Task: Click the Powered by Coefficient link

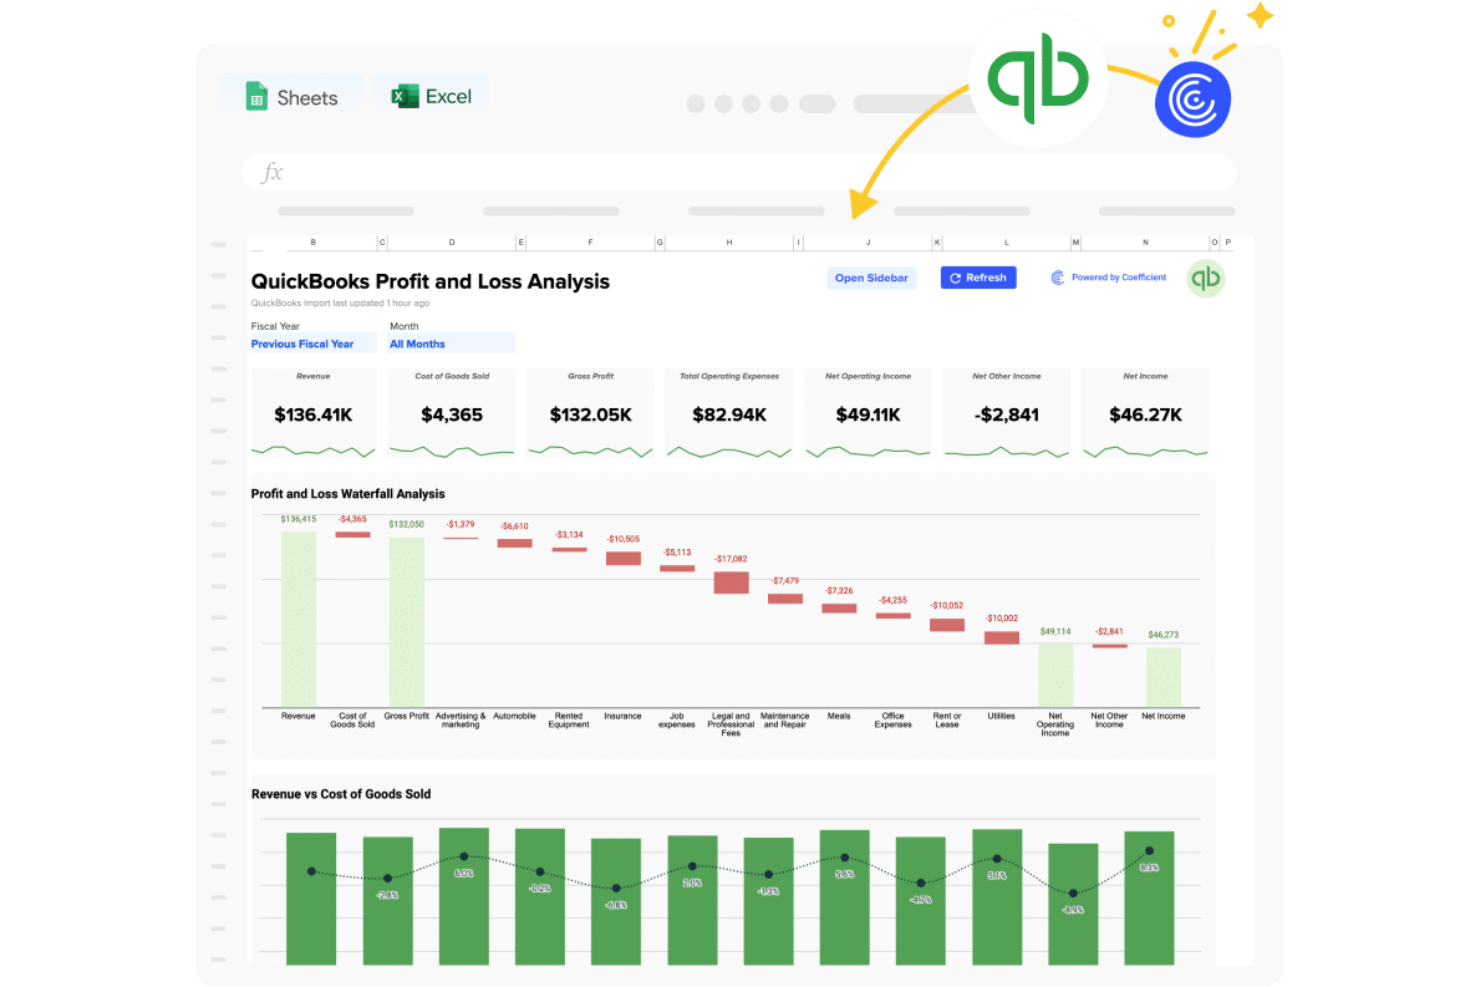Action: pos(1119,277)
